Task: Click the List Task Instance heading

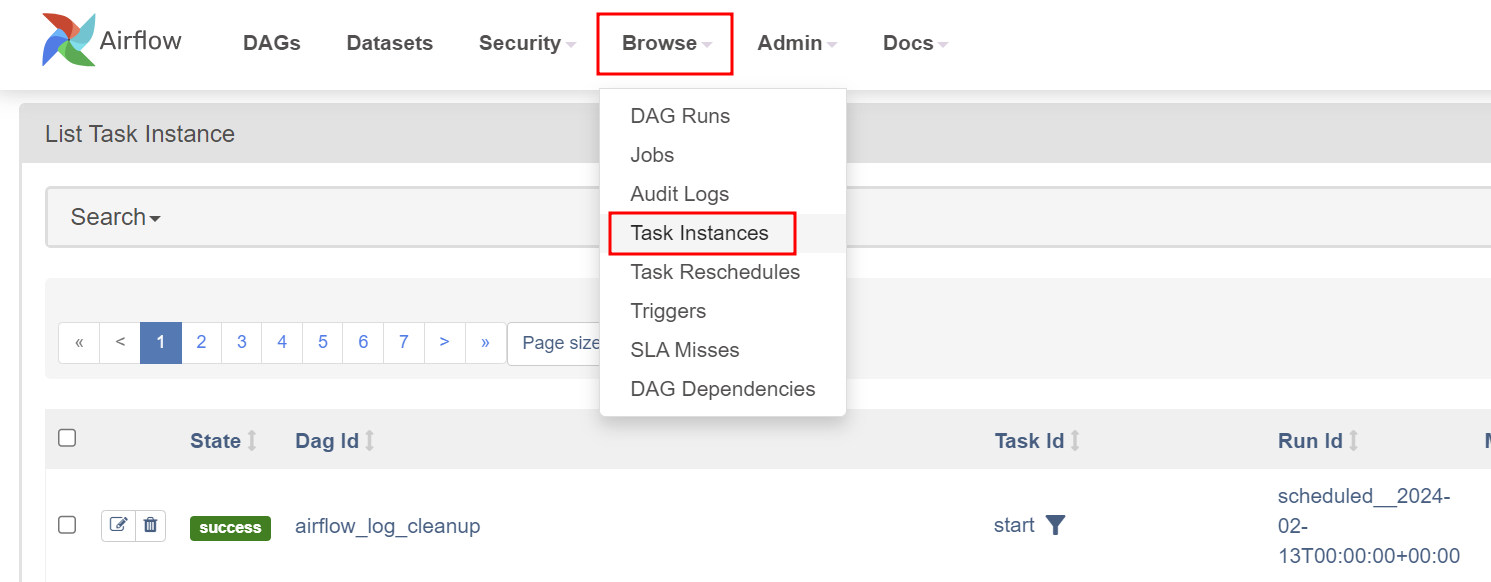Action: (x=140, y=134)
